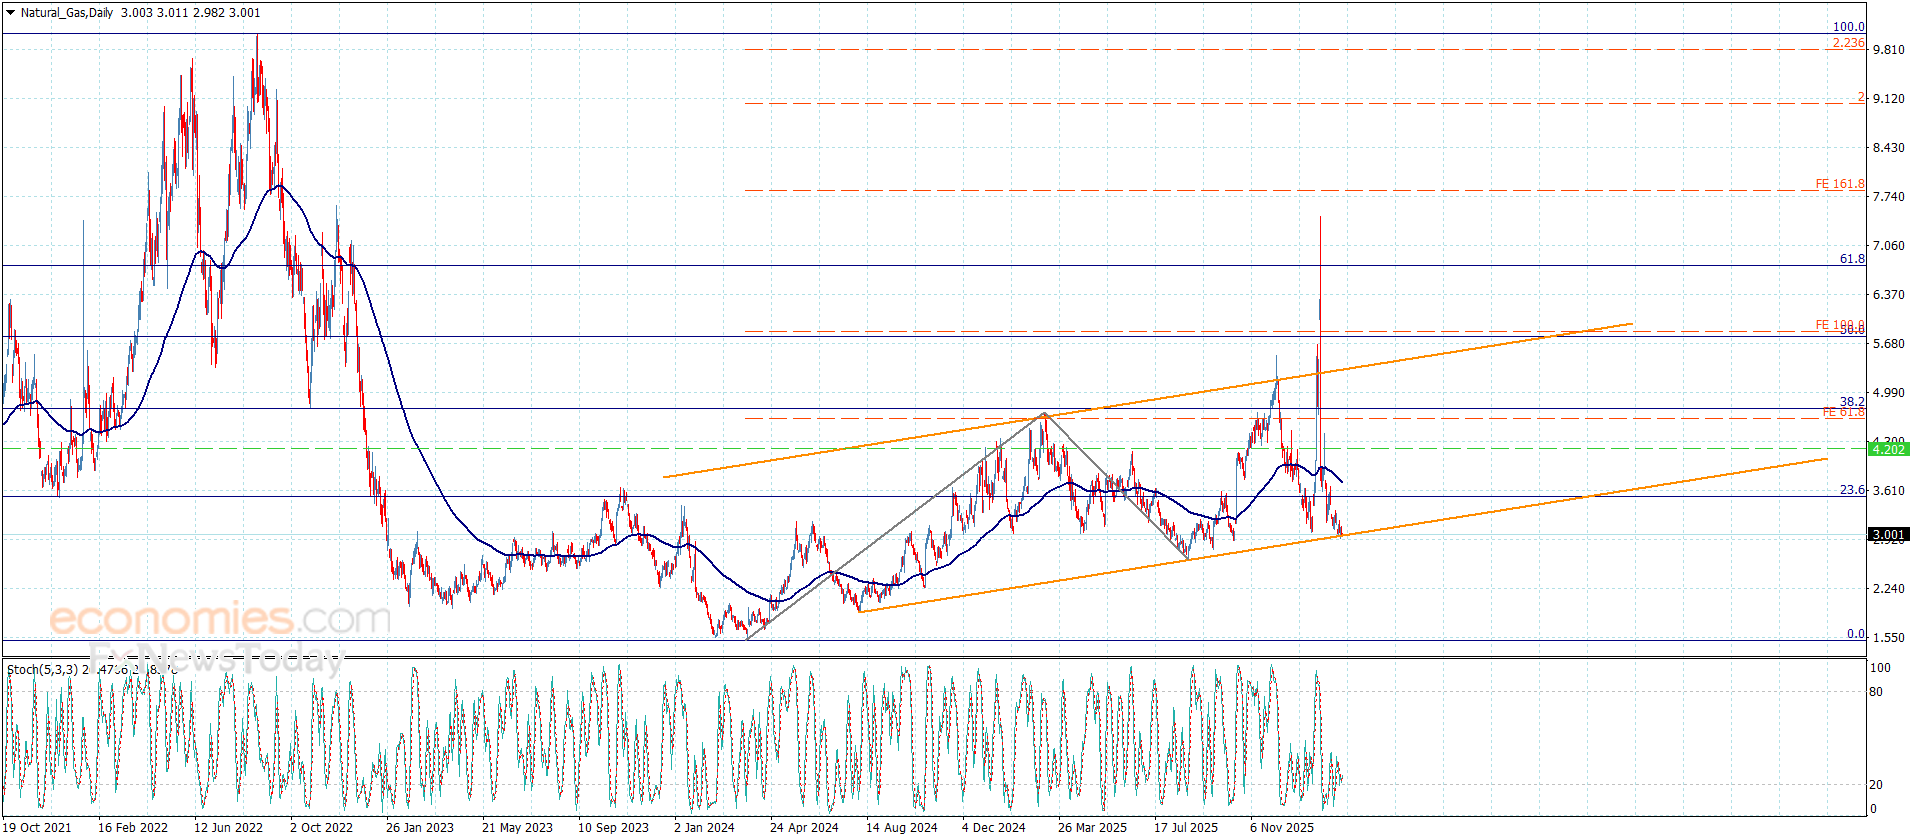
Task: Click the stochastic 20 level label
Action: [1876, 785]
